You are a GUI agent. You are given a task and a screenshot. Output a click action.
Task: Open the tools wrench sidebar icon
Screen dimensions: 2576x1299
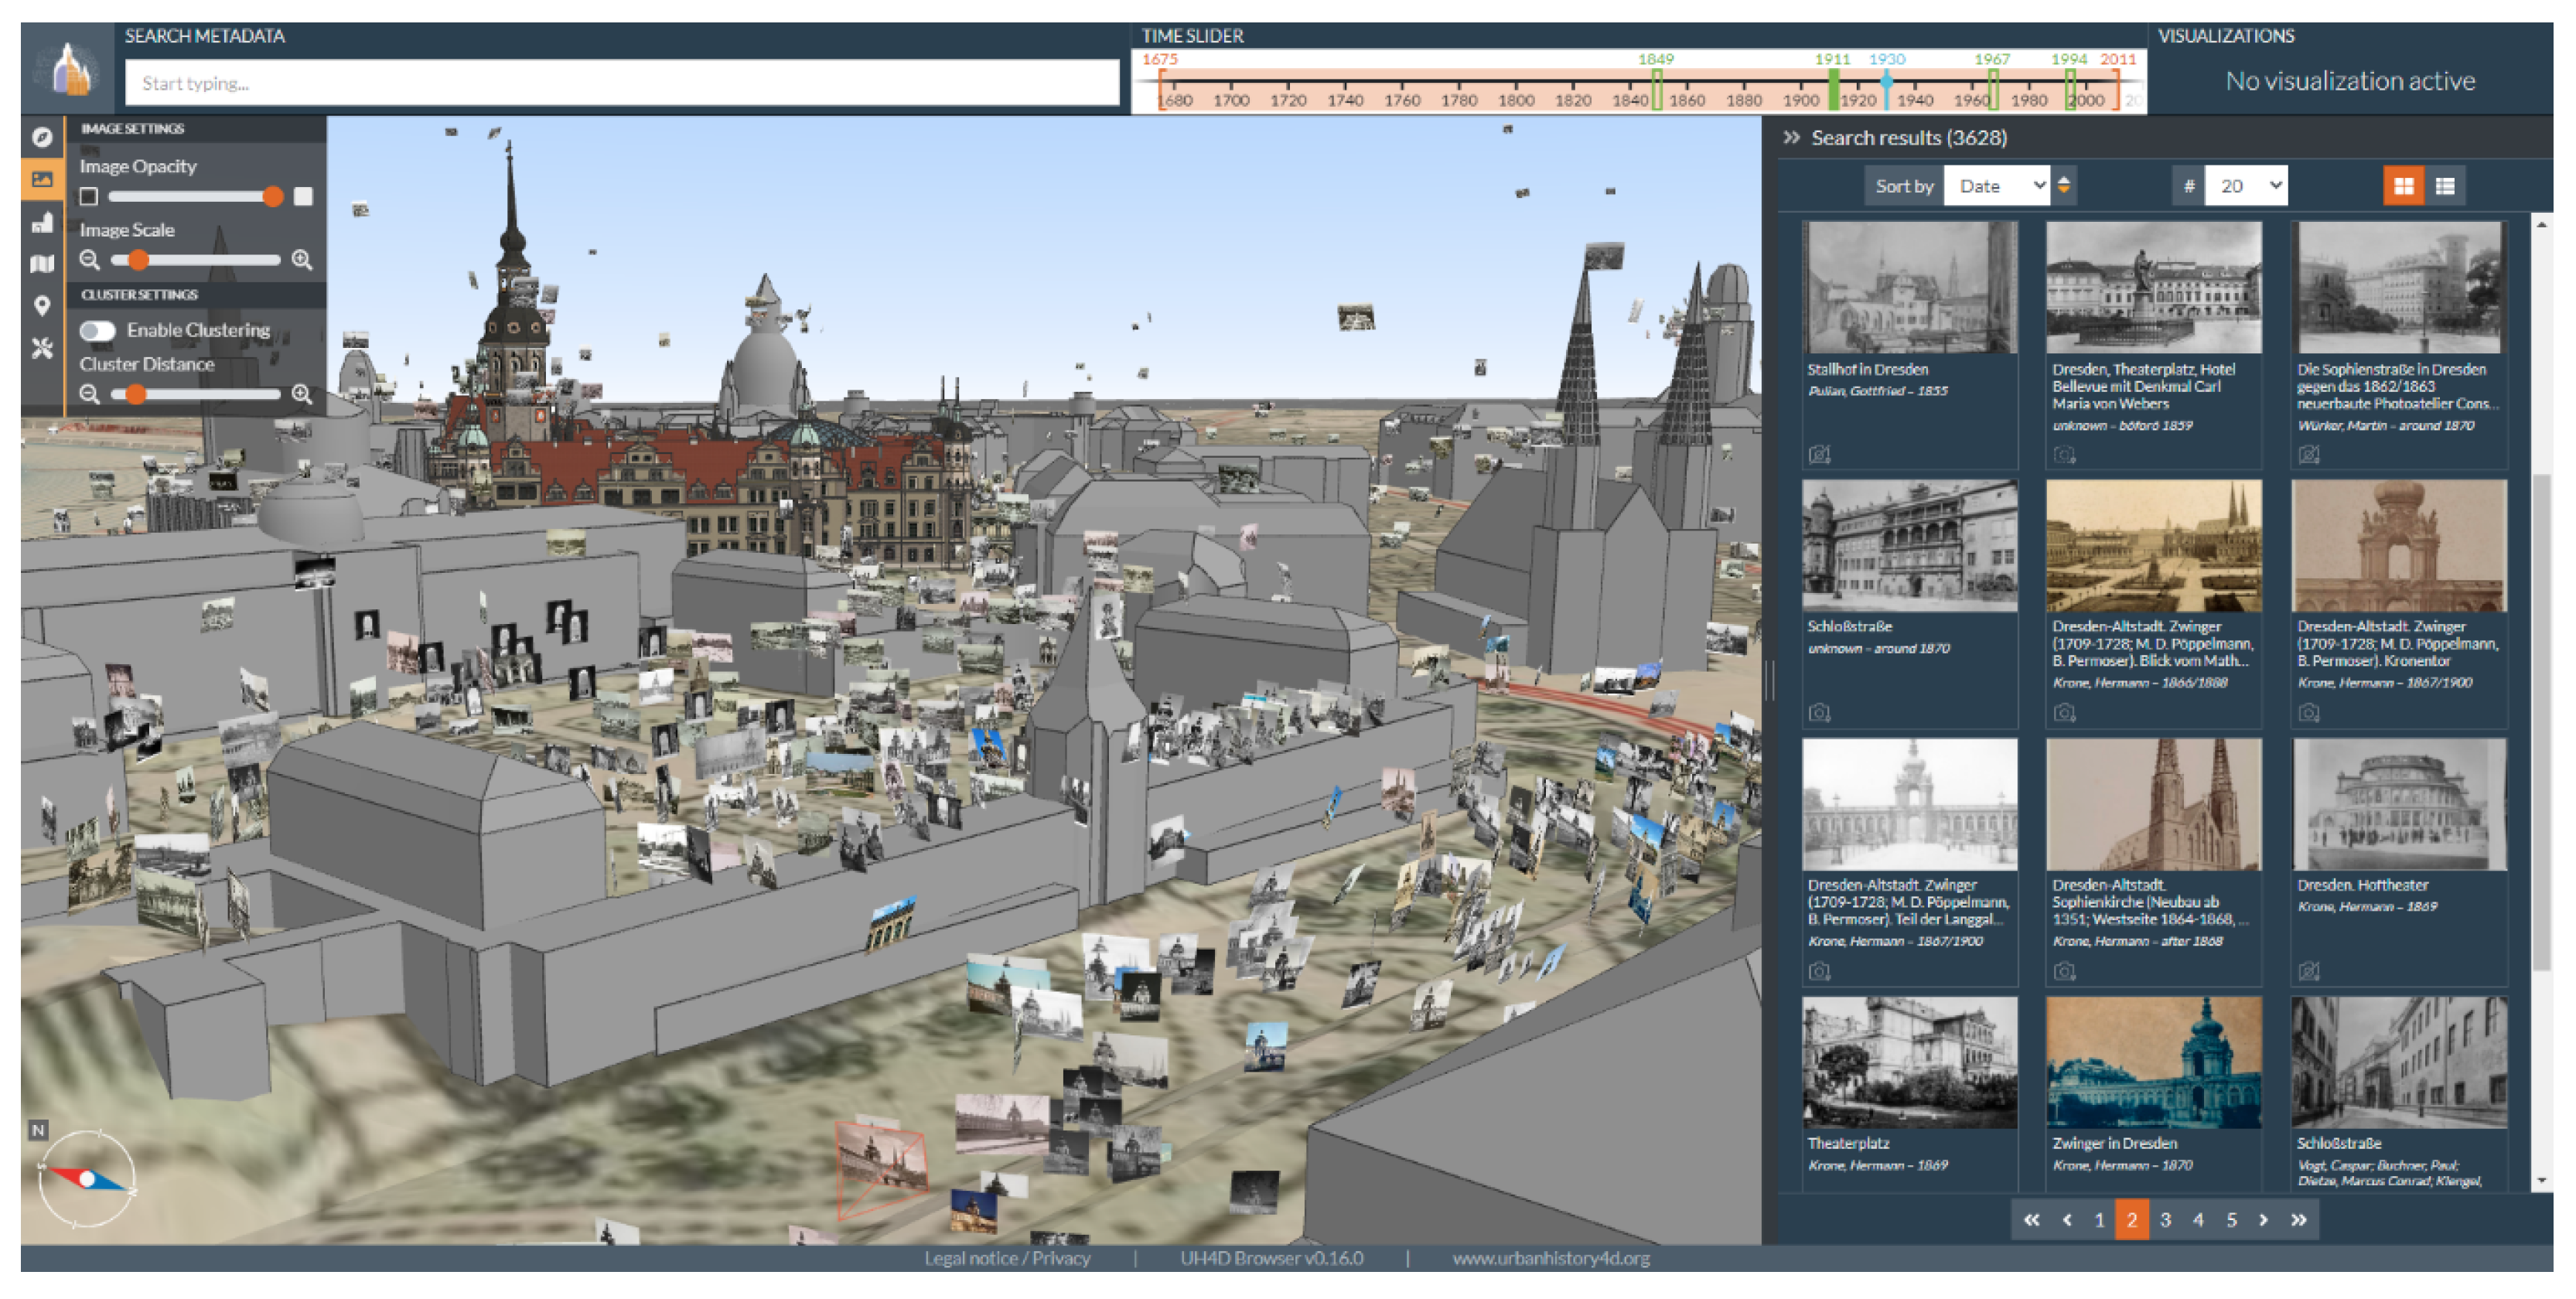pyautogui.click(x=42, y=348)
